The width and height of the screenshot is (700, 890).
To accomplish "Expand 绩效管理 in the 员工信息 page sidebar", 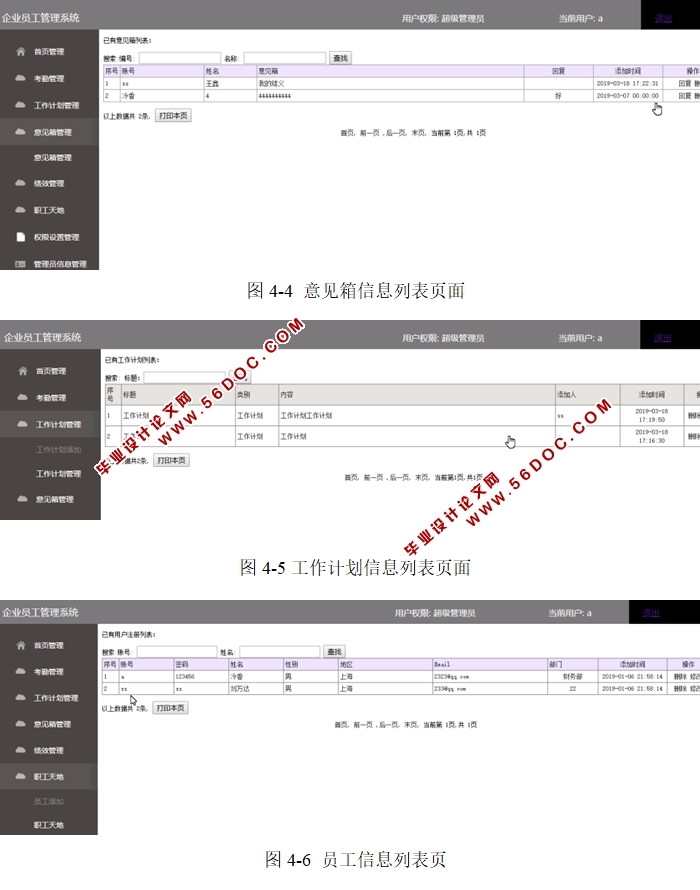I will (48, 750).
